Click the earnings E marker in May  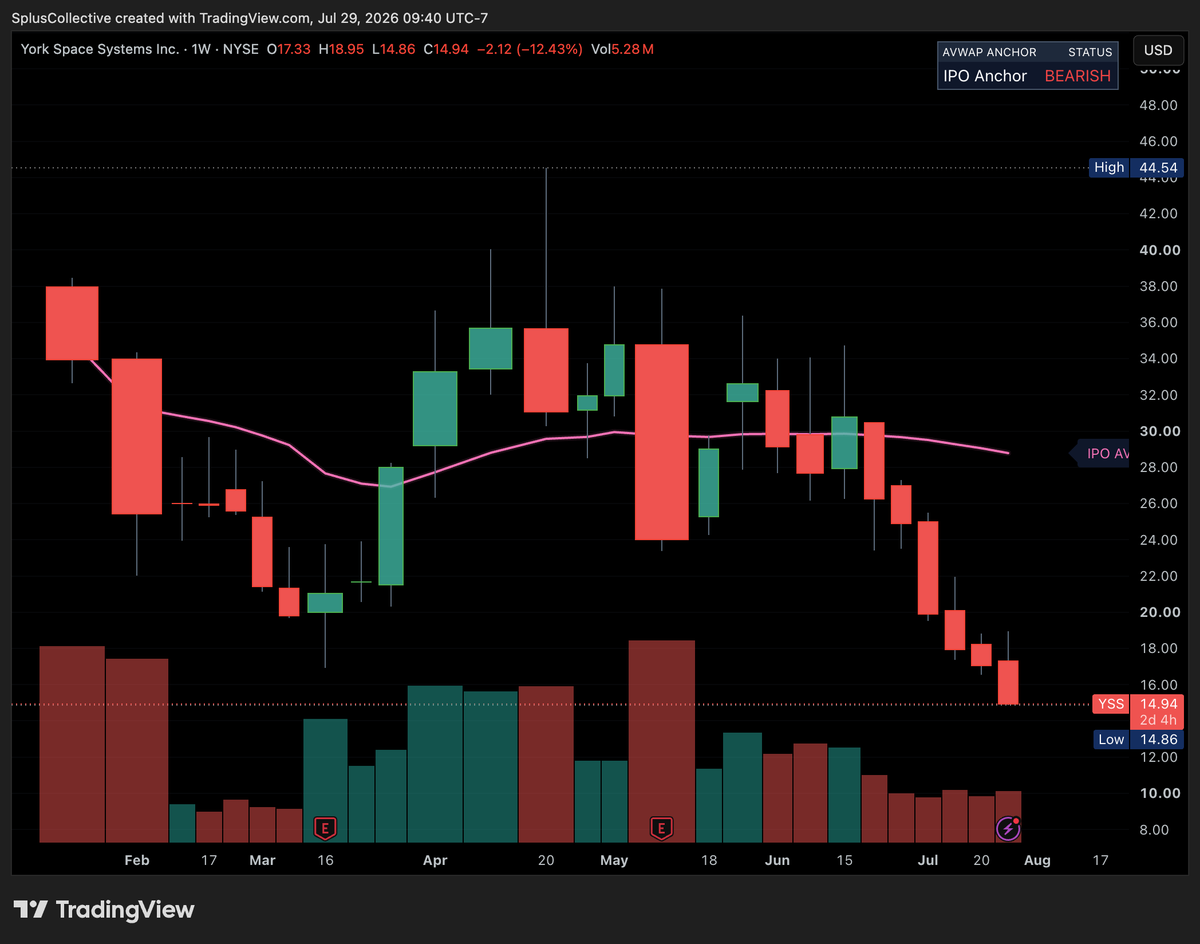(660, 828)
